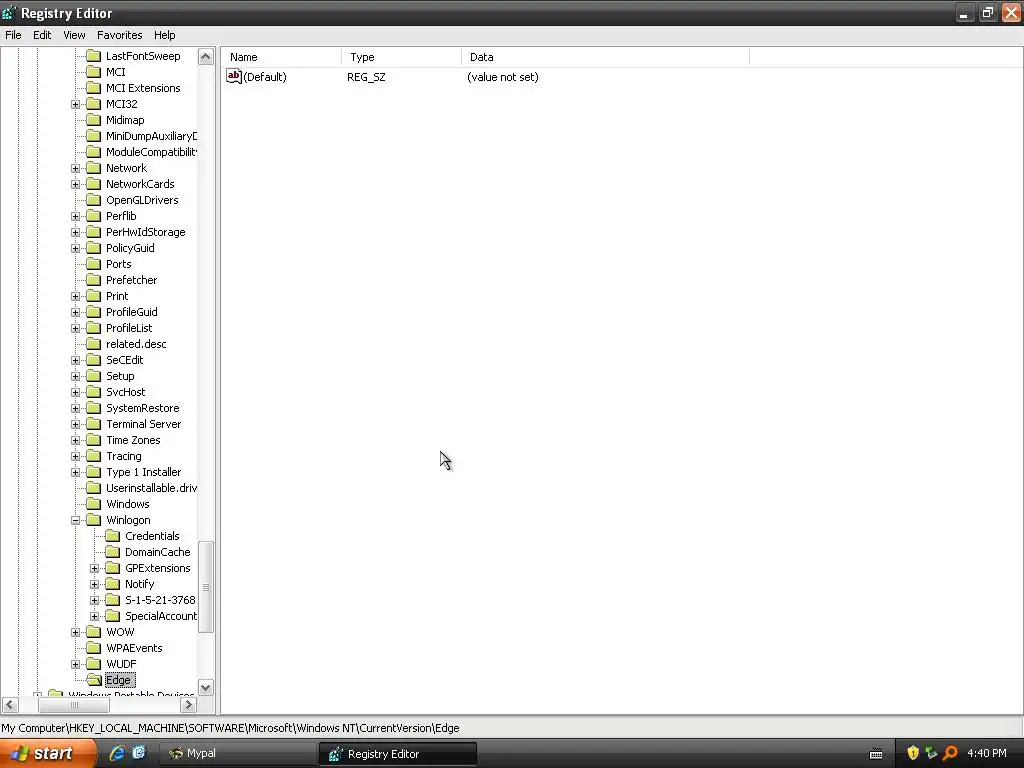Sort values by Type column header

(x=402, y=57)
